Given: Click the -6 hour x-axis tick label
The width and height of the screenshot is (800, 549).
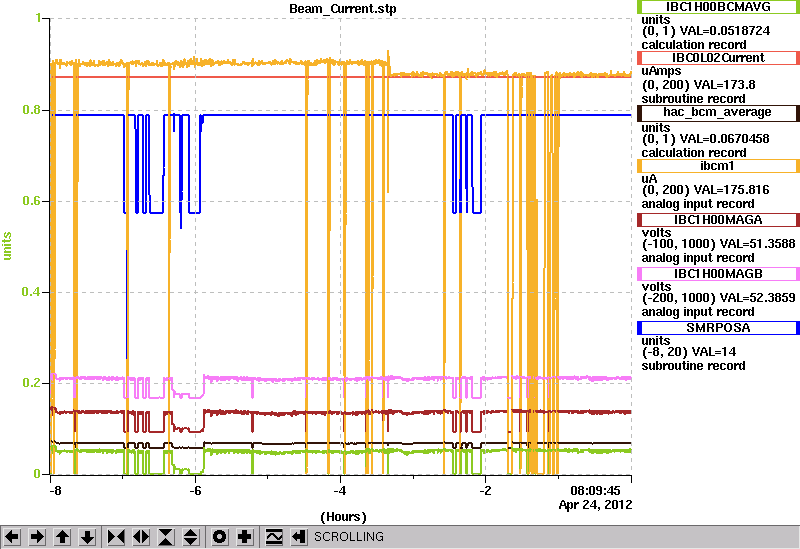Looking at the screenshot, I should coord(195,491).
